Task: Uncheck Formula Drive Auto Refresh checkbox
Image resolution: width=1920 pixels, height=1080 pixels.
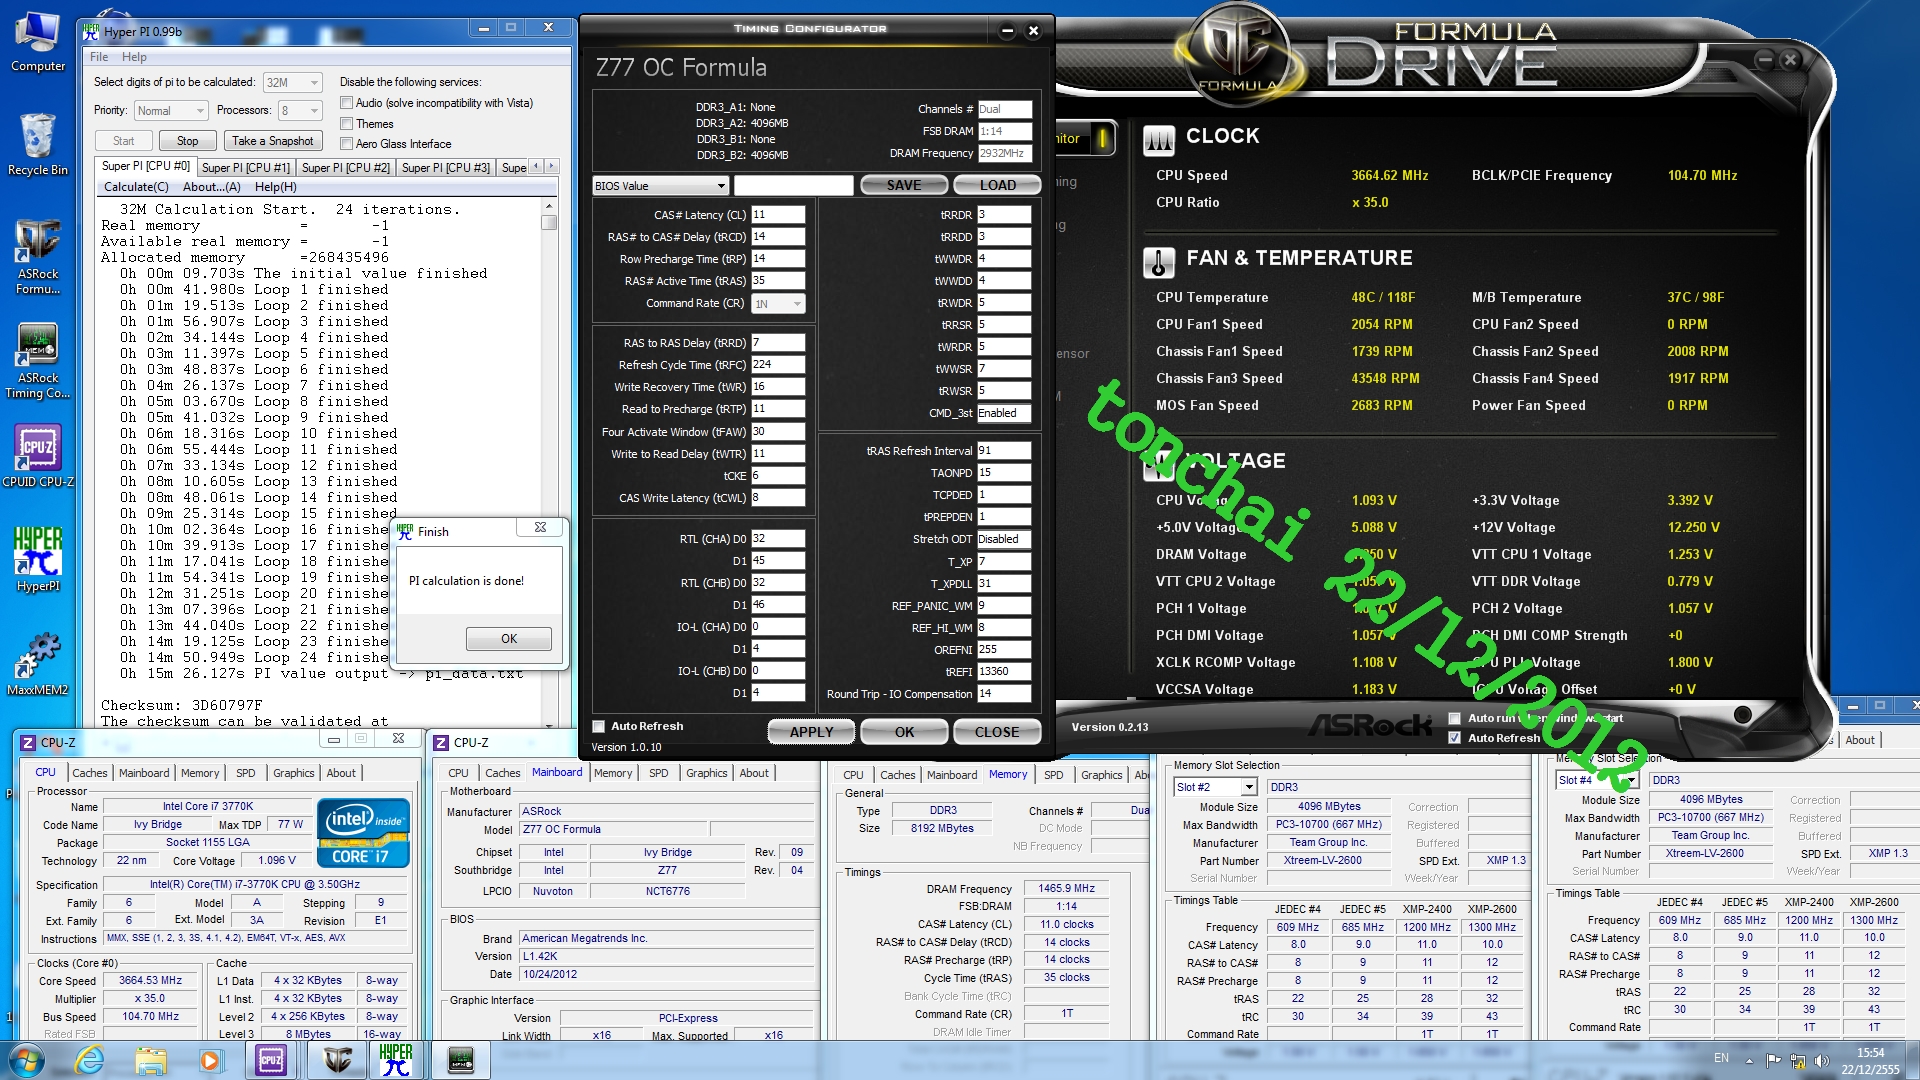Action: (1455, 738)
